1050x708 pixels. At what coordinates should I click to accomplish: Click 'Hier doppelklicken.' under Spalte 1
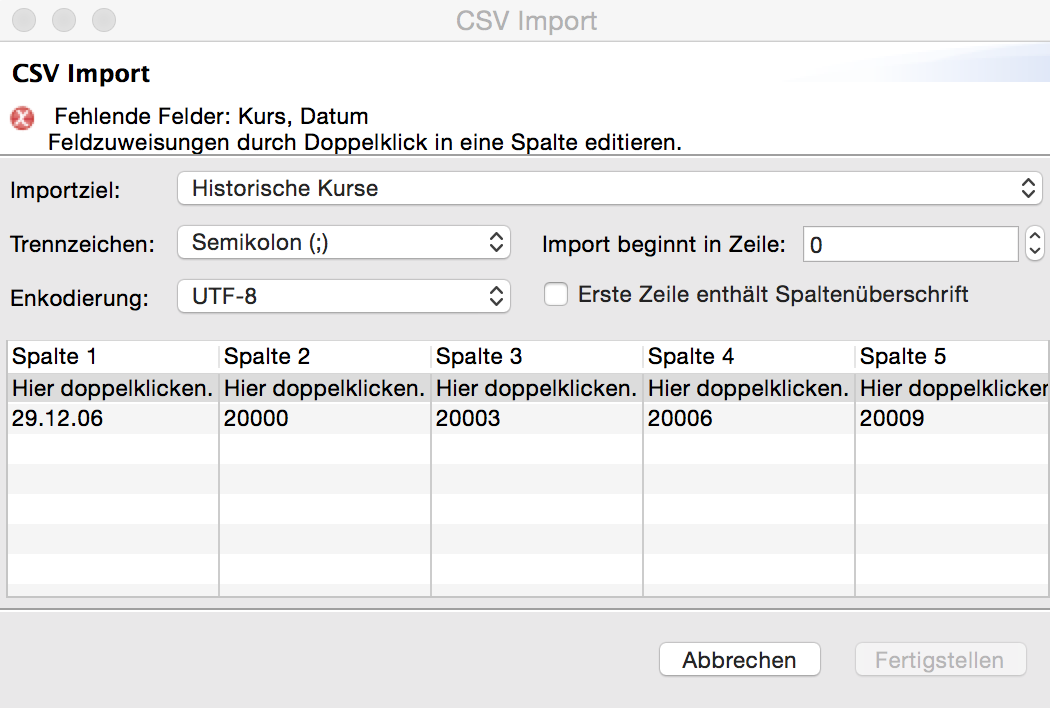112,388
